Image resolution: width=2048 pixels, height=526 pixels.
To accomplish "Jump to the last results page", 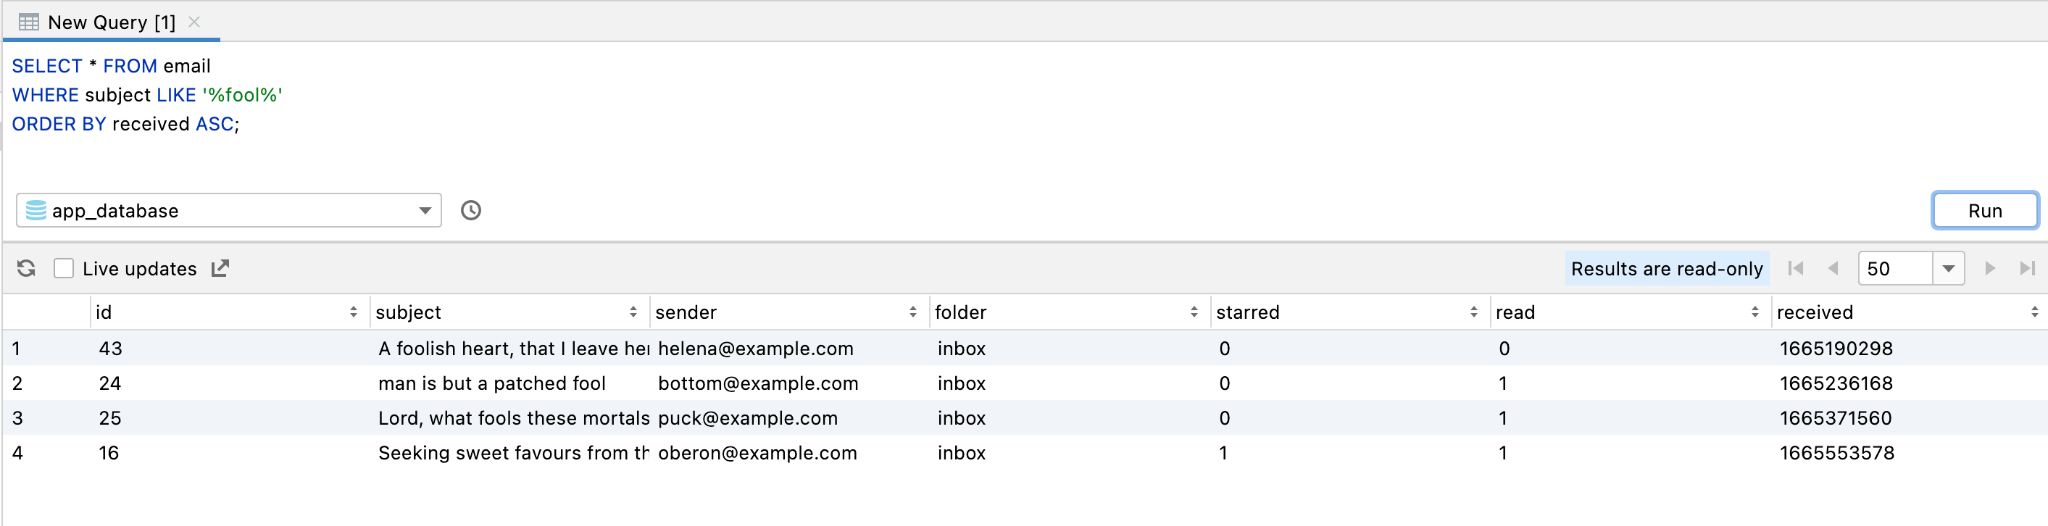I will [2027, 268].
